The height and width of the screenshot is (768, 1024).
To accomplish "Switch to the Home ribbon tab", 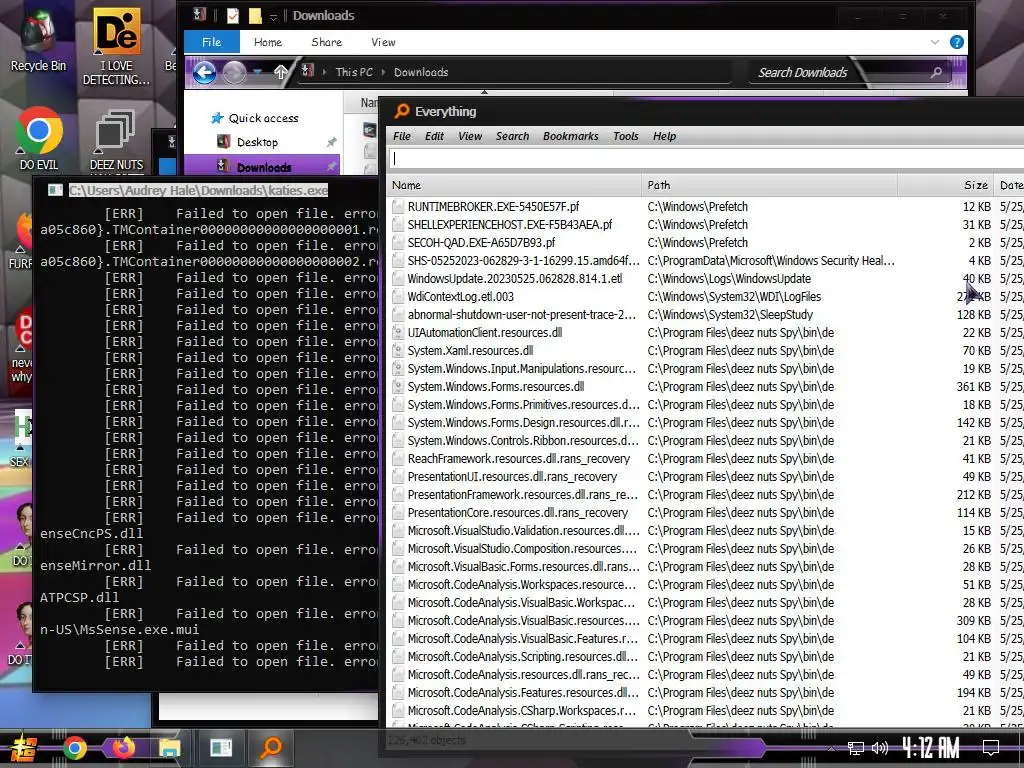I will pyautogui.click(x=268, y=42).
